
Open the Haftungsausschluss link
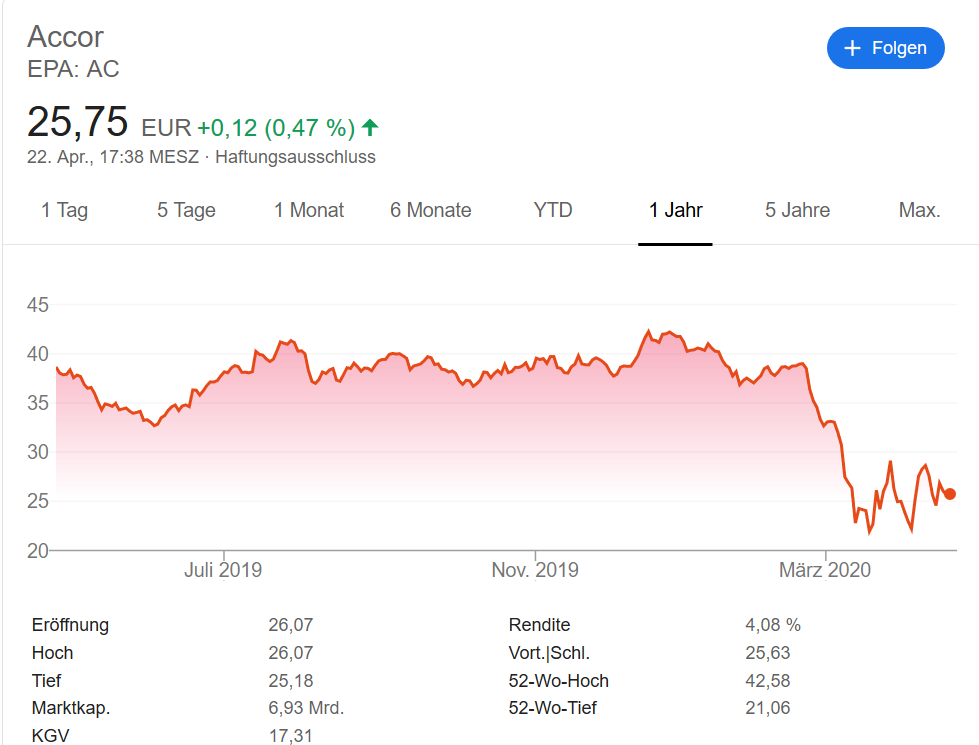[x=295, y=157]
